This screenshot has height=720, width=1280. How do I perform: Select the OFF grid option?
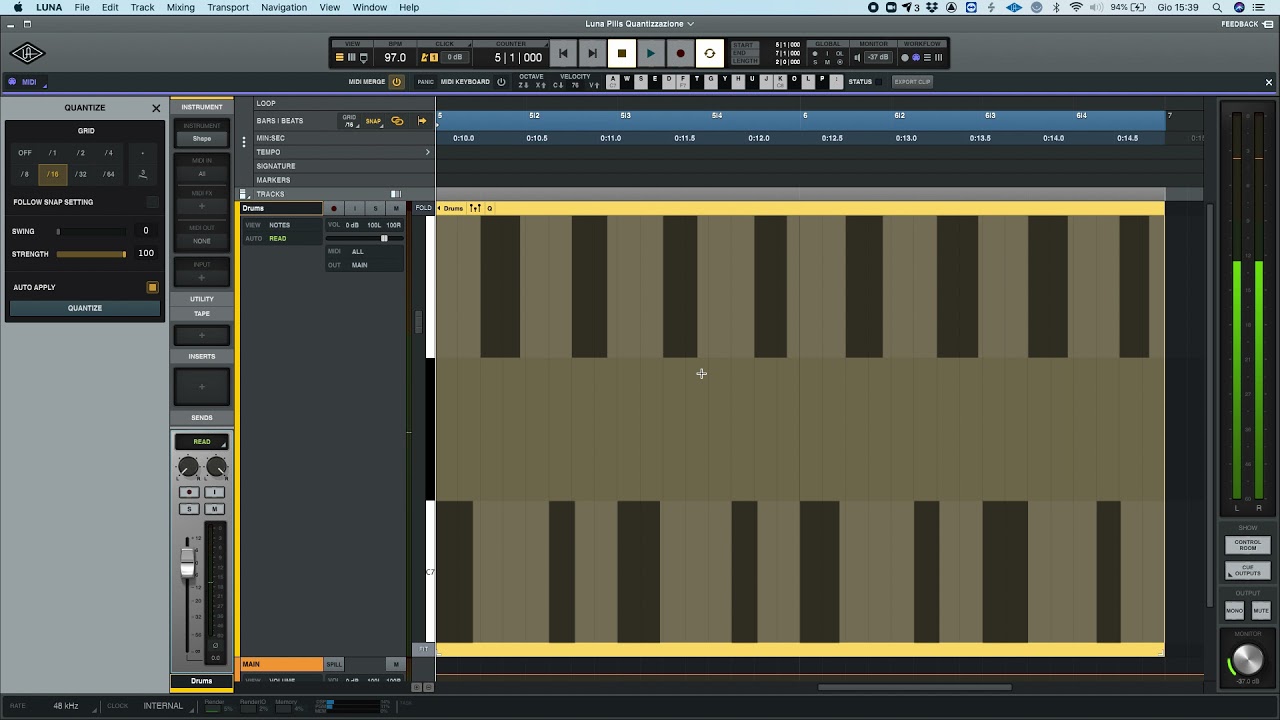point(25,153)
